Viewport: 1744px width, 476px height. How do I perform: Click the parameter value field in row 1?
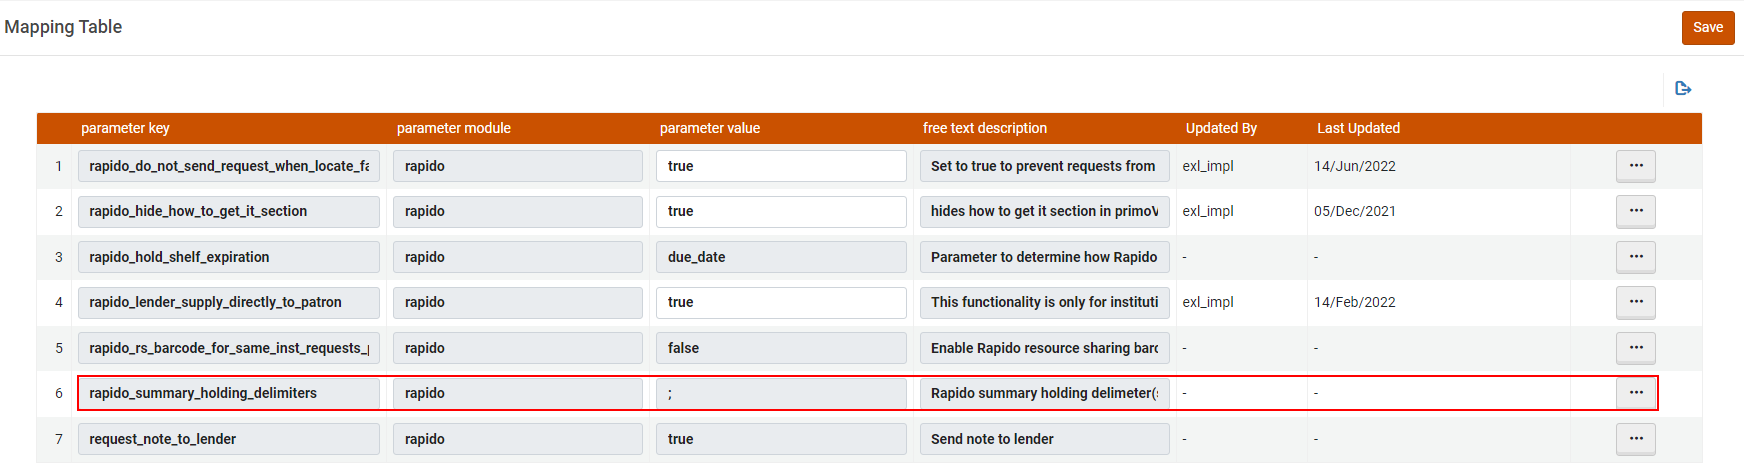click(781, 166)
